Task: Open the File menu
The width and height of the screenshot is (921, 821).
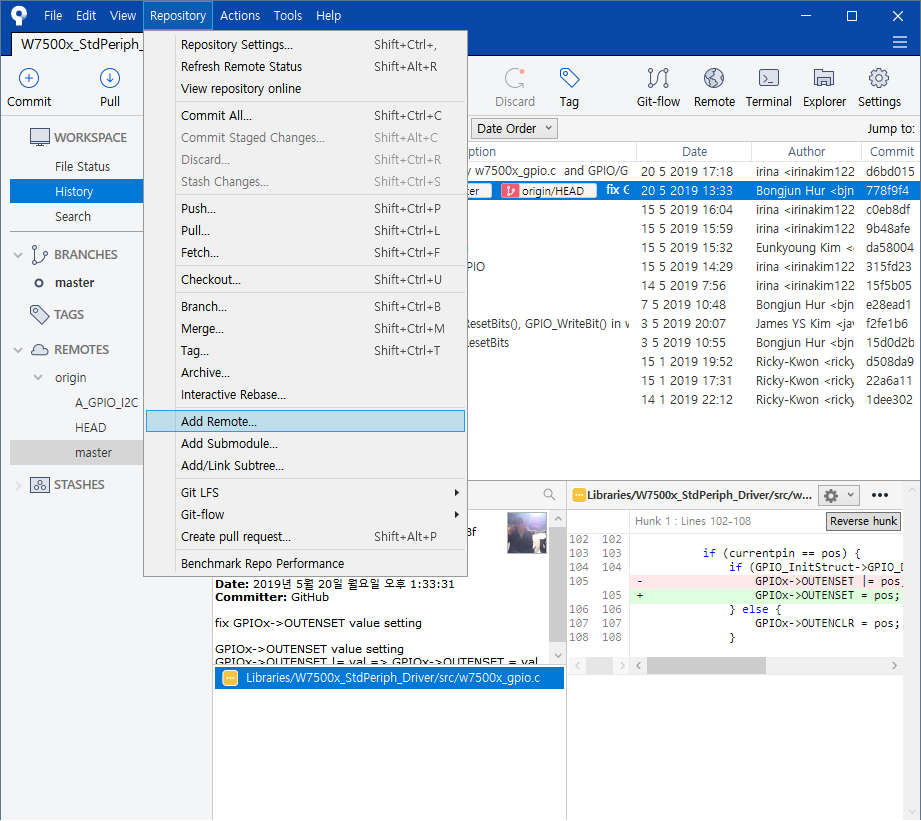Action: 53,16
